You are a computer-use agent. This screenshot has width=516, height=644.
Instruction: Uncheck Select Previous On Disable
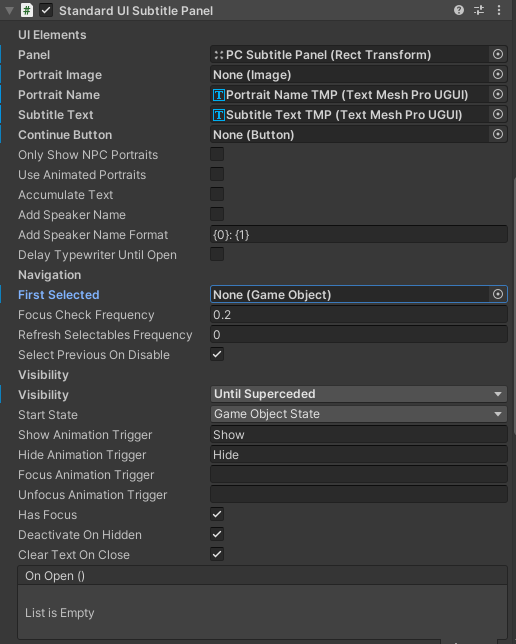click(217, 354)
